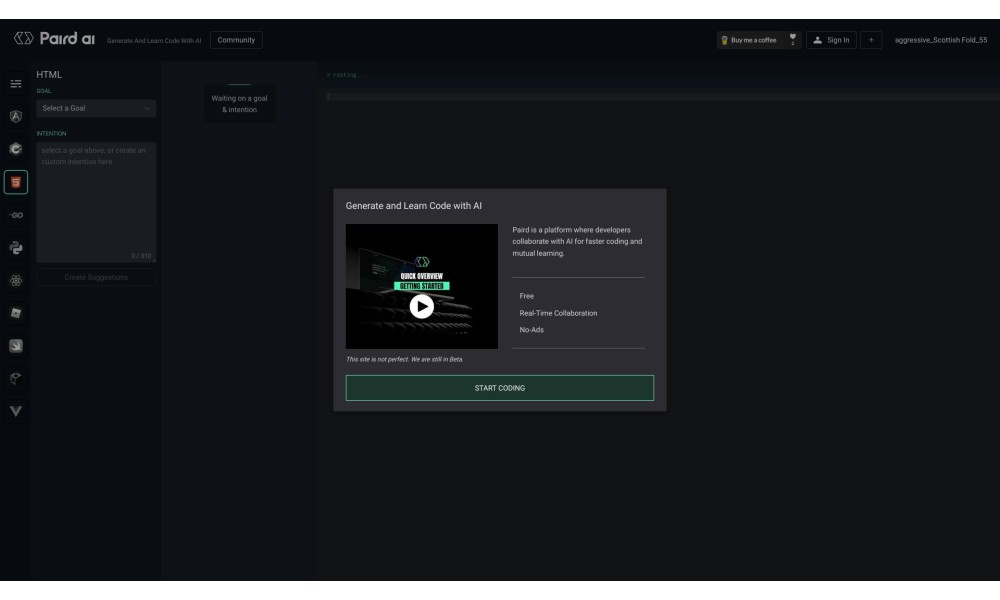
Task: Click the 'This site is not perfect' beta note
Action: pyautogui.click(x=404, y=360)
